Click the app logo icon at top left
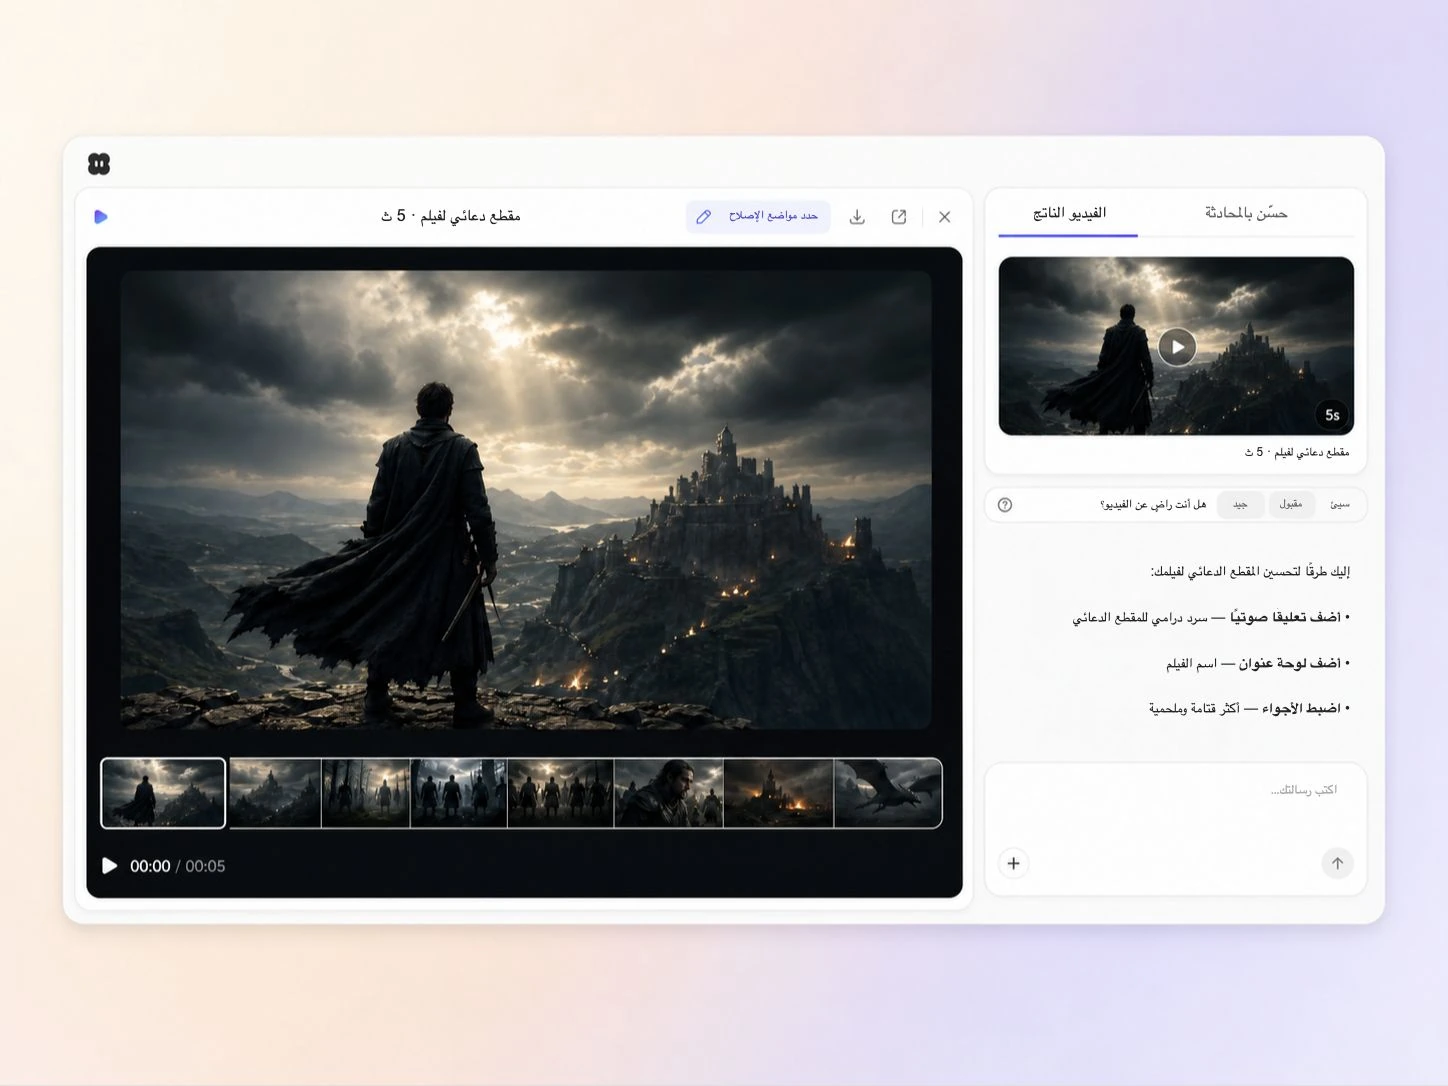 coord(99,164)
